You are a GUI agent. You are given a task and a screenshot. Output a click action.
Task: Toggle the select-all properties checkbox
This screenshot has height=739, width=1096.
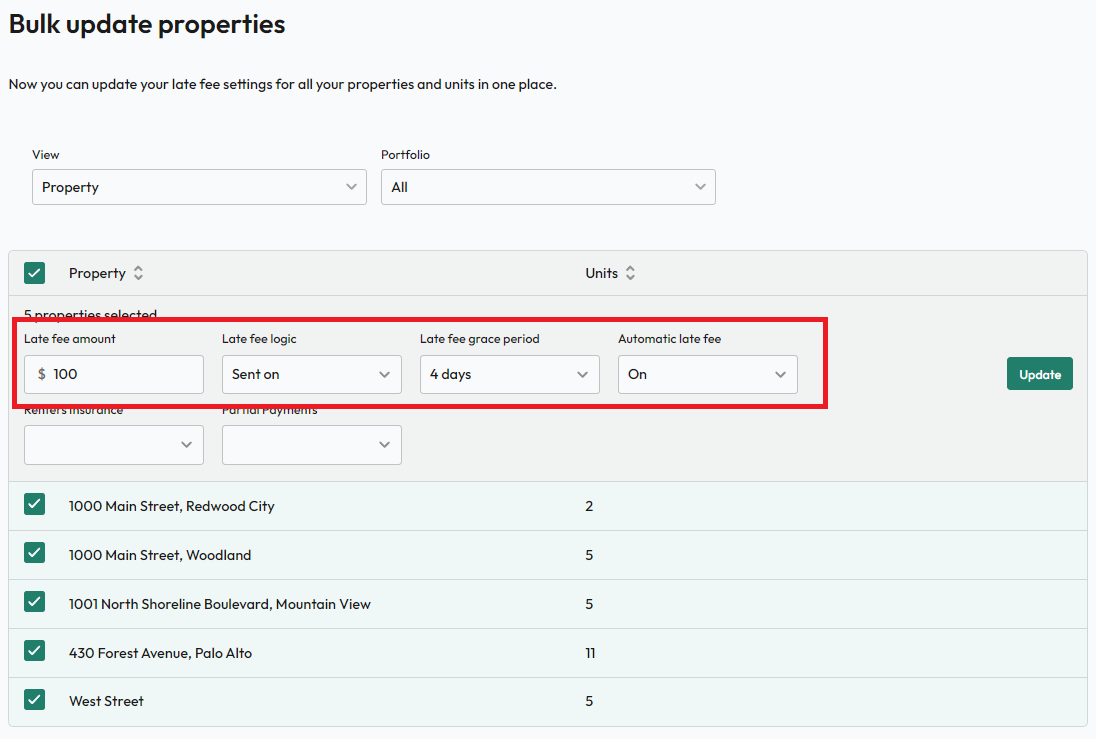click(x=34, y=273)
